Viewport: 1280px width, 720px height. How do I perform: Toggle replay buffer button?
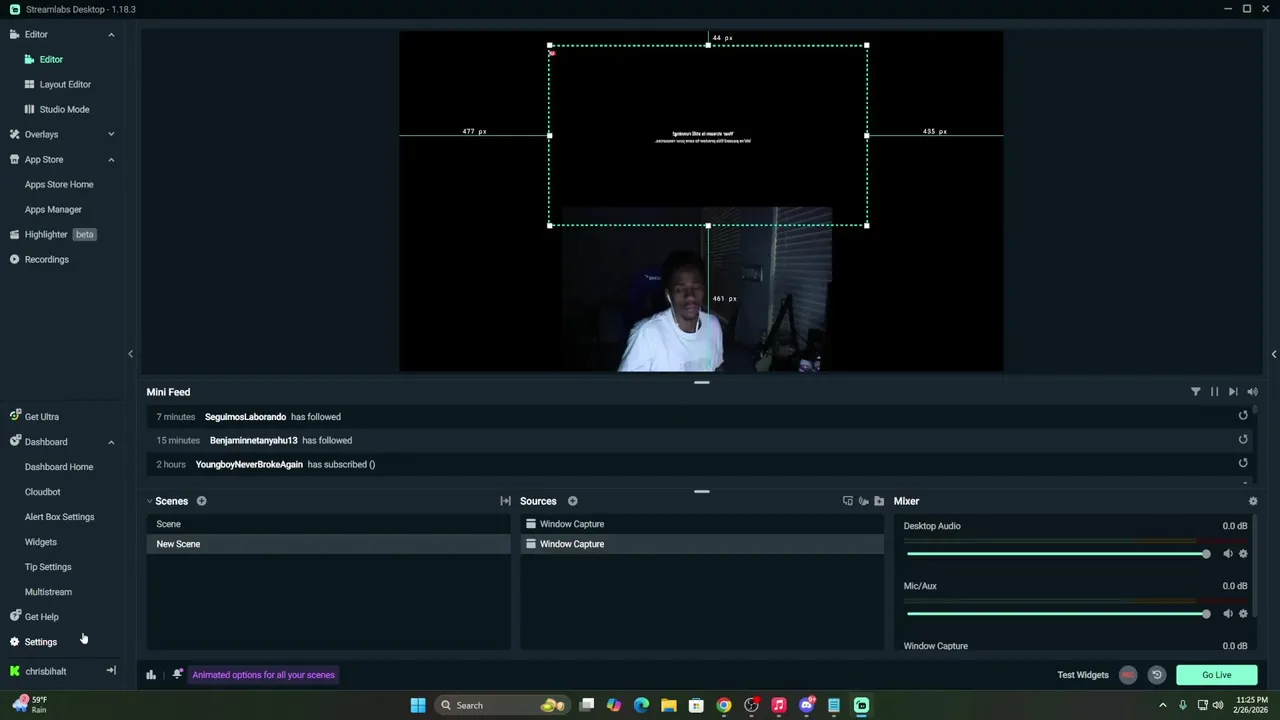pos(1157,675)
